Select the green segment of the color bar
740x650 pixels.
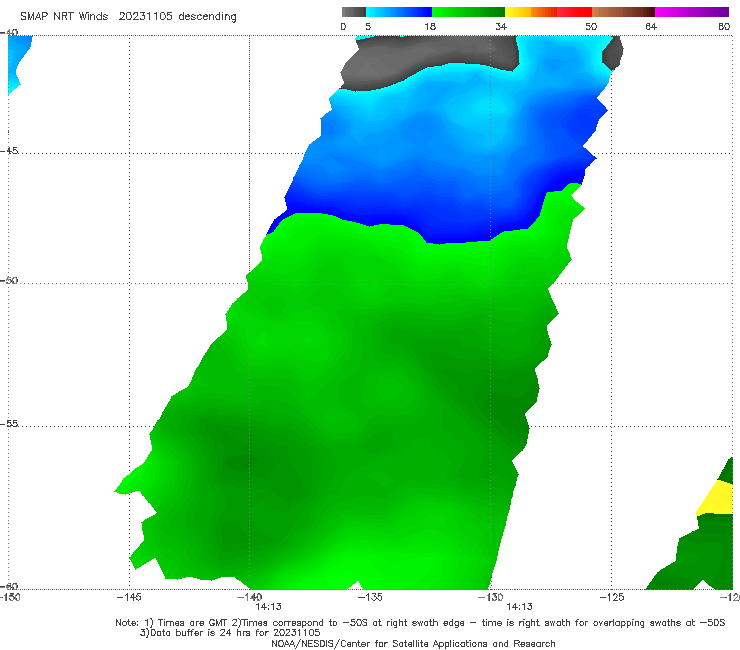click(x=468, y=12)
